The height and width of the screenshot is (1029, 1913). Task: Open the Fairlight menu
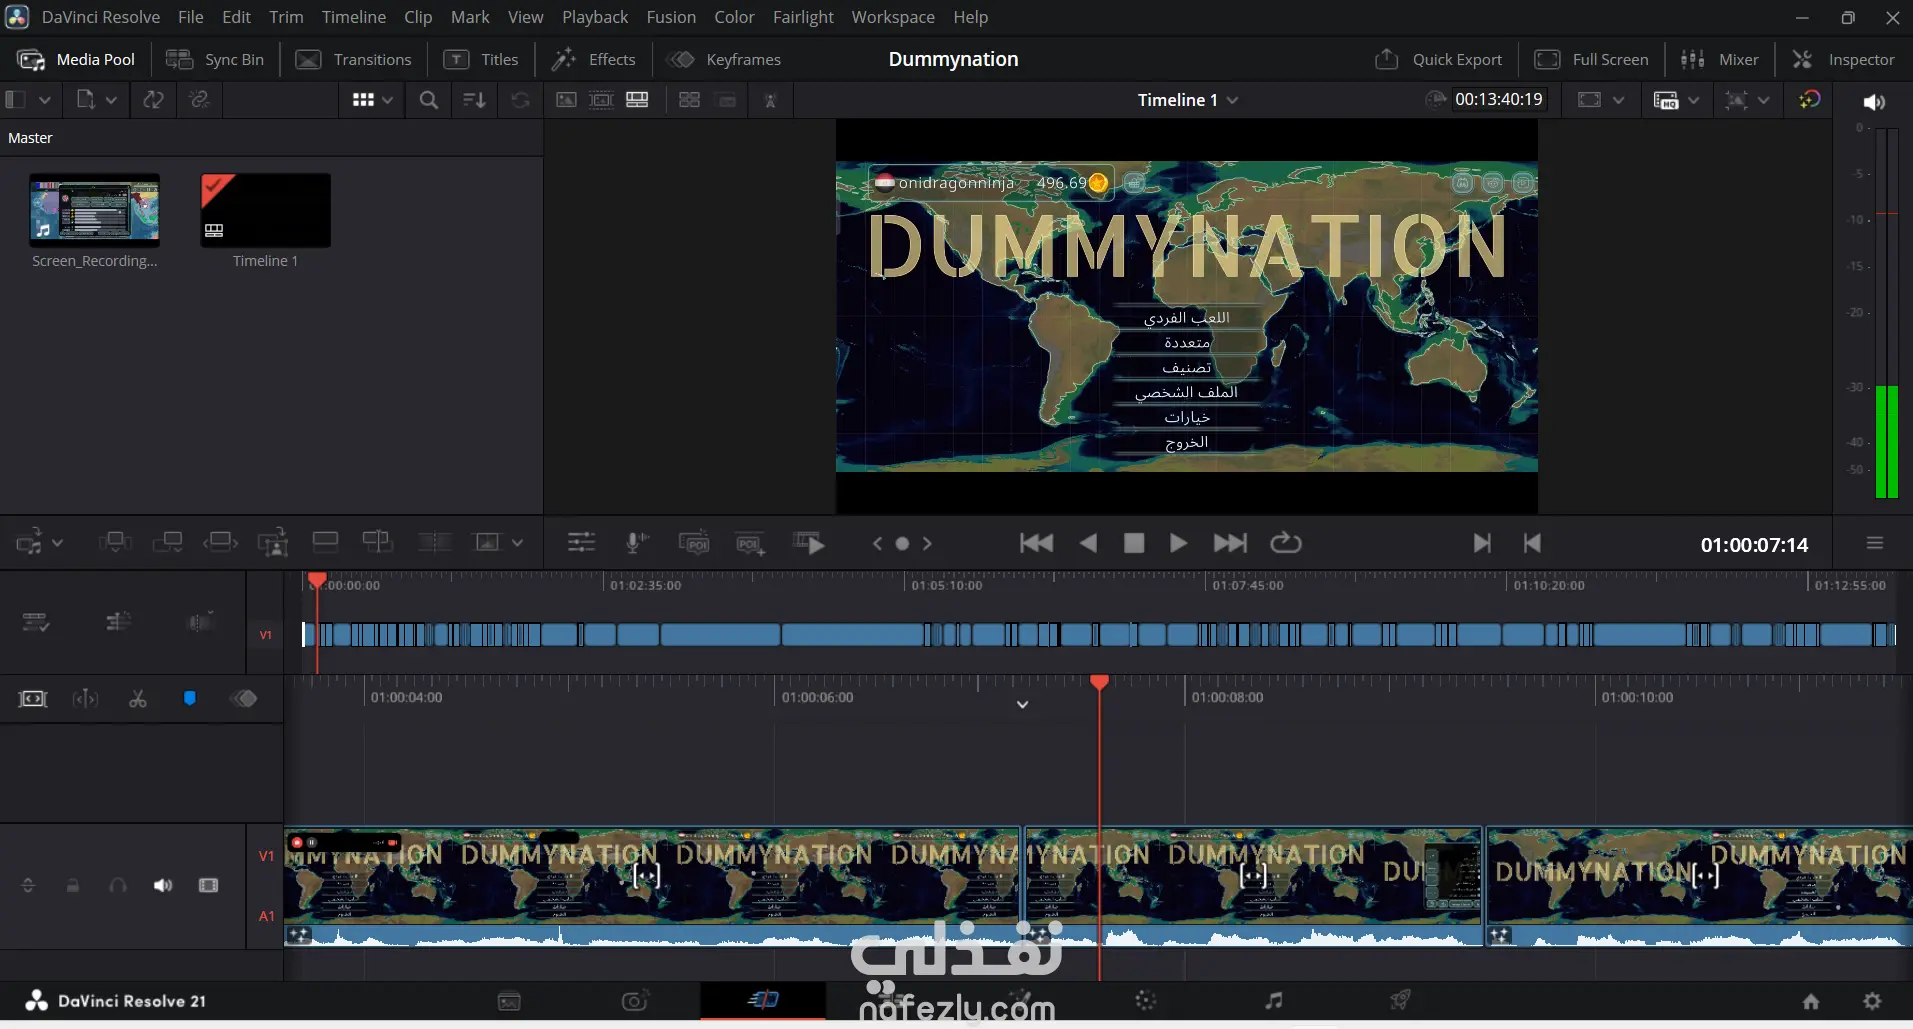pos(803,17)
